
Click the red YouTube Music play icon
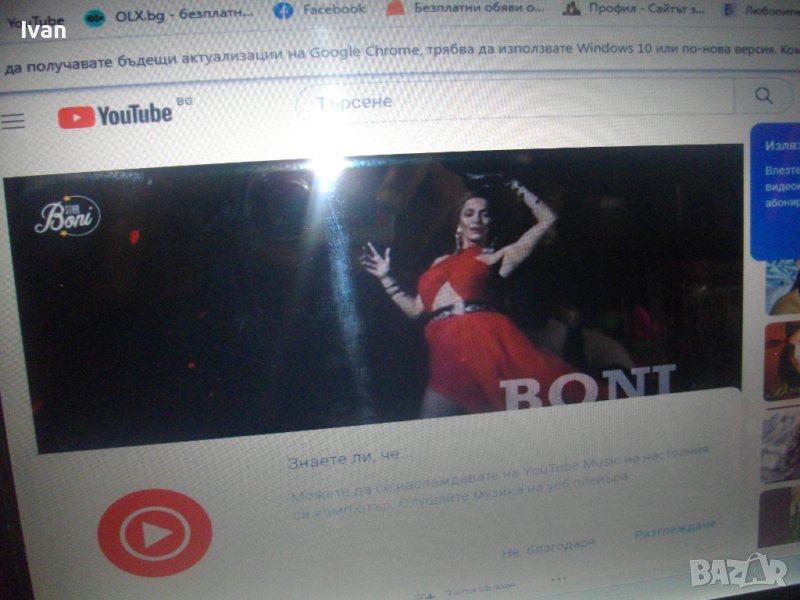click(154, 533)
